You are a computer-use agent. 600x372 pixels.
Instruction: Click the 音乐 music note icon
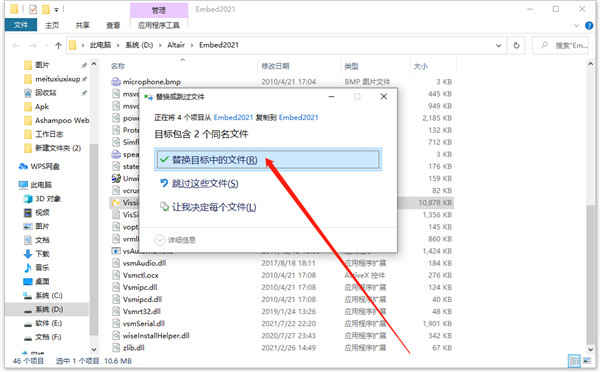tap(28, 268)
